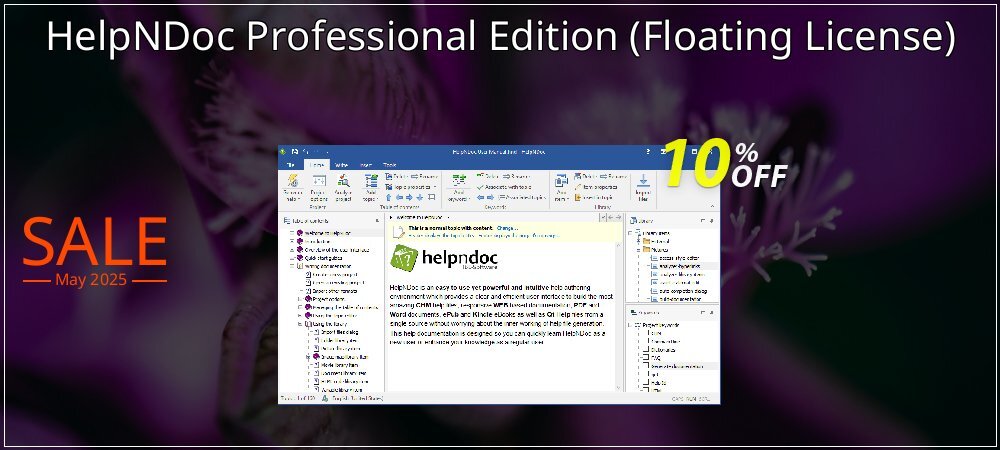This screenshot has height=450, width=1000.
Task: Select the Home ribbon tab
Action: [x=317, y=165]
